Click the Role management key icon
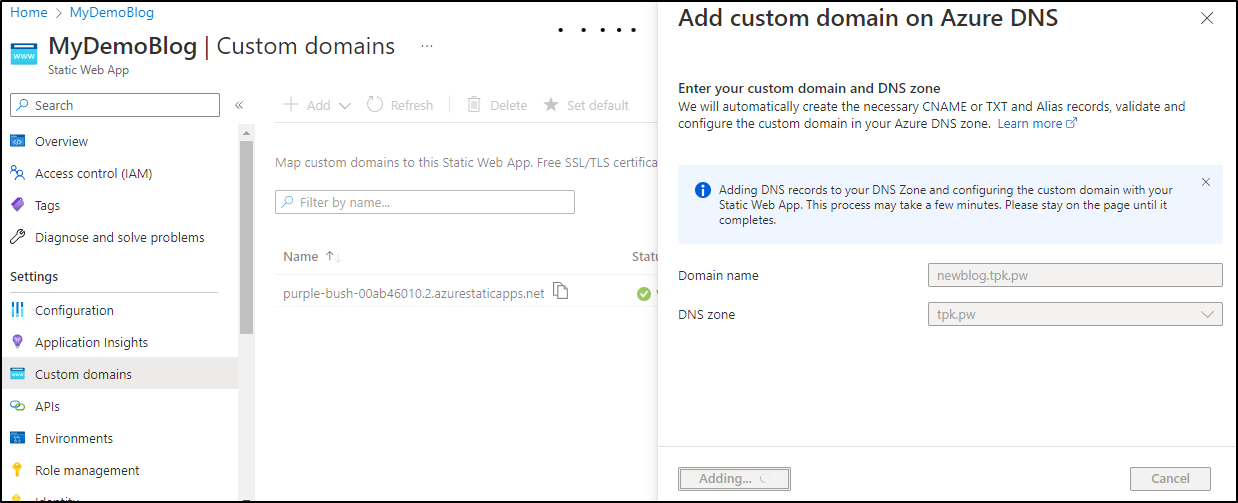This screenshot has height=503, width=1238. [17, 470]
